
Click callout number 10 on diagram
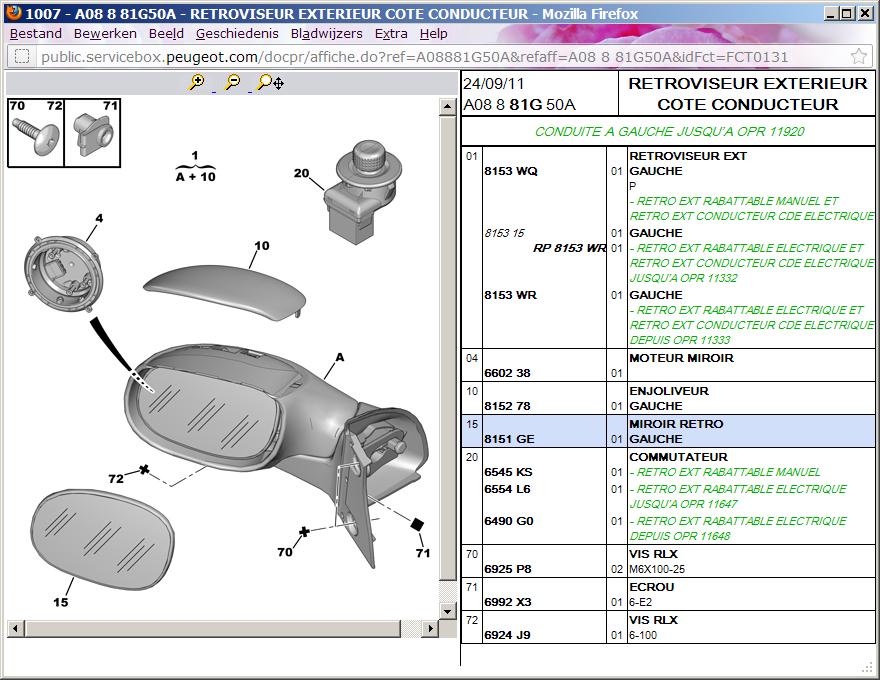coord(262,246)
